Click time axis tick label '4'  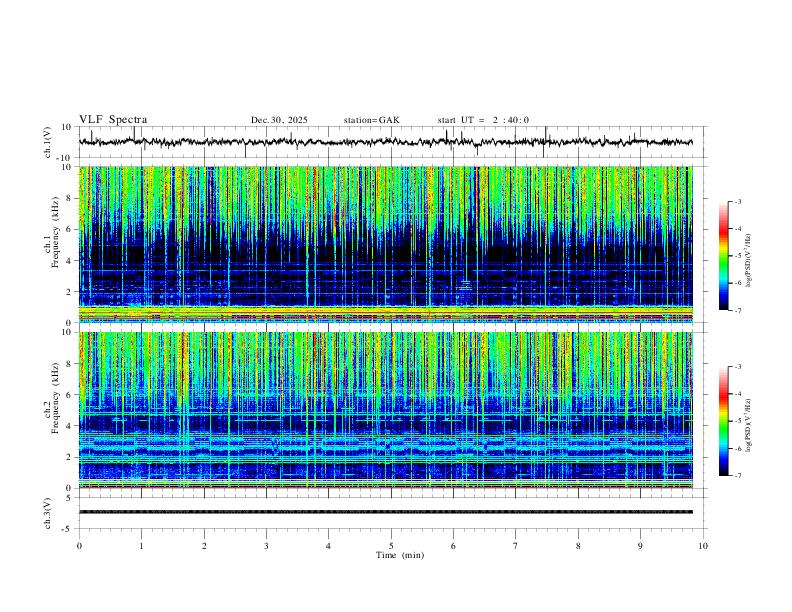coord(328,546)
